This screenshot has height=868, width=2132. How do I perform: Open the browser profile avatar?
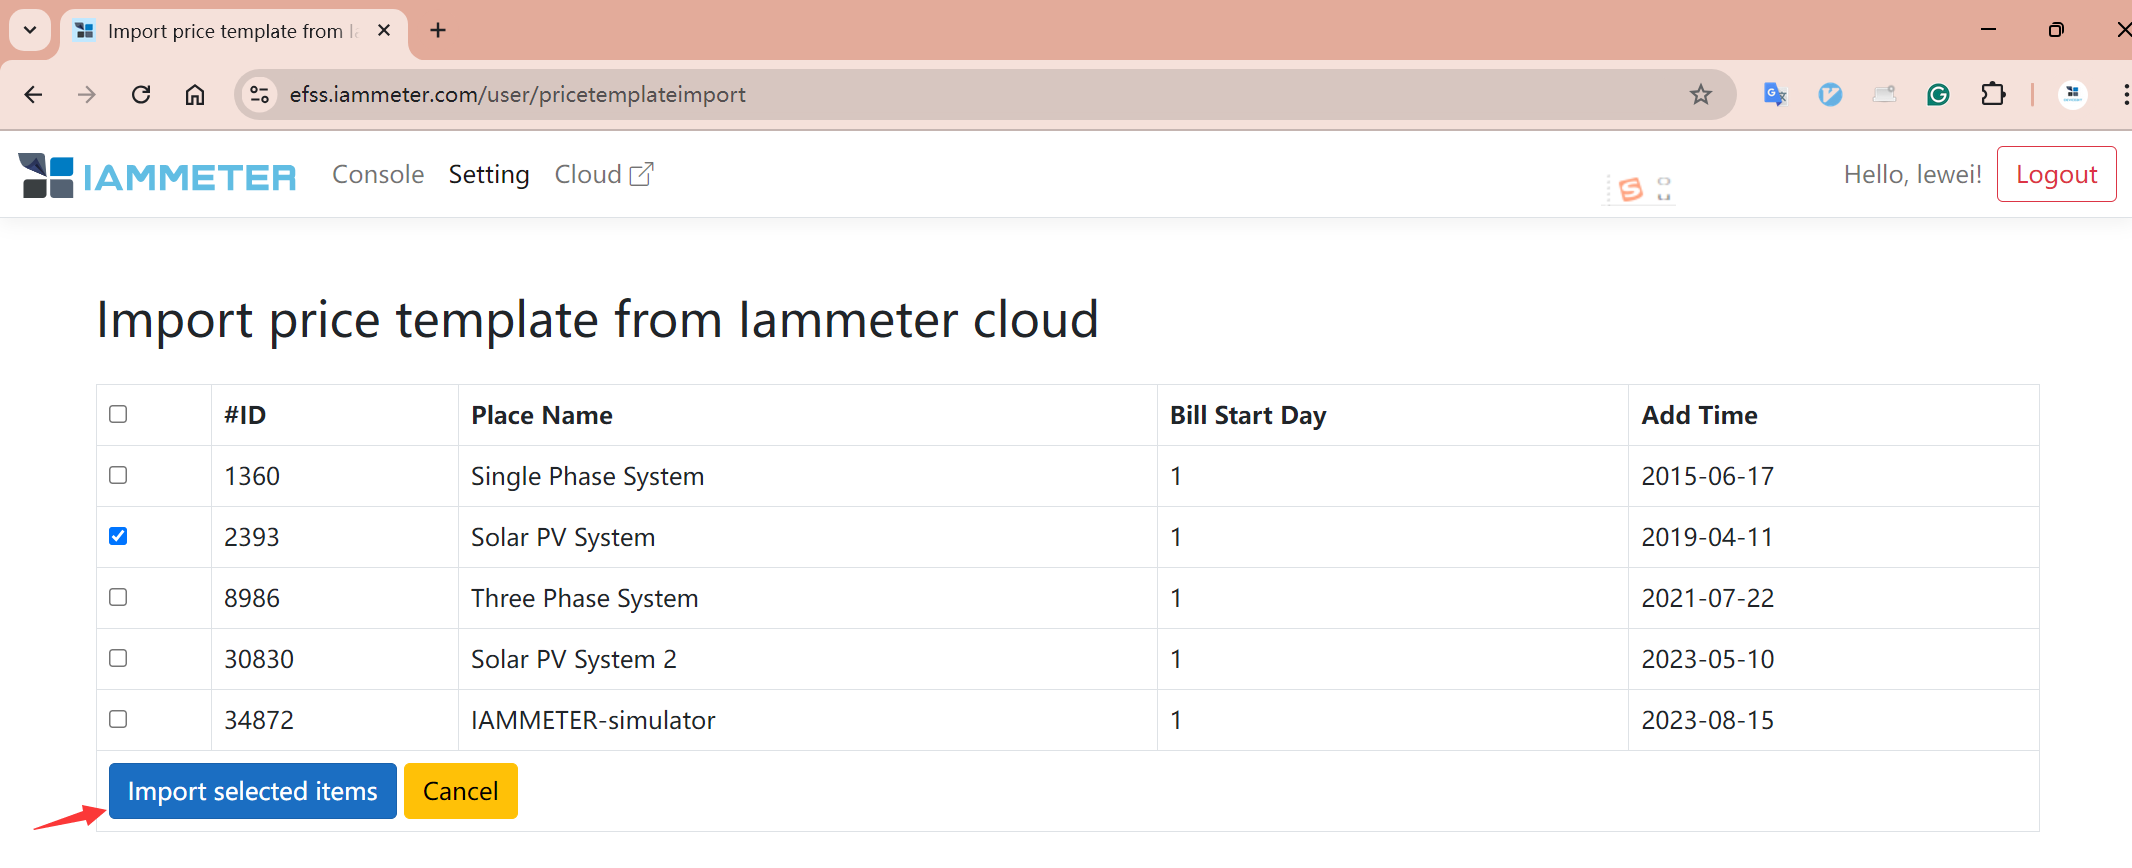click(2073, 94)
